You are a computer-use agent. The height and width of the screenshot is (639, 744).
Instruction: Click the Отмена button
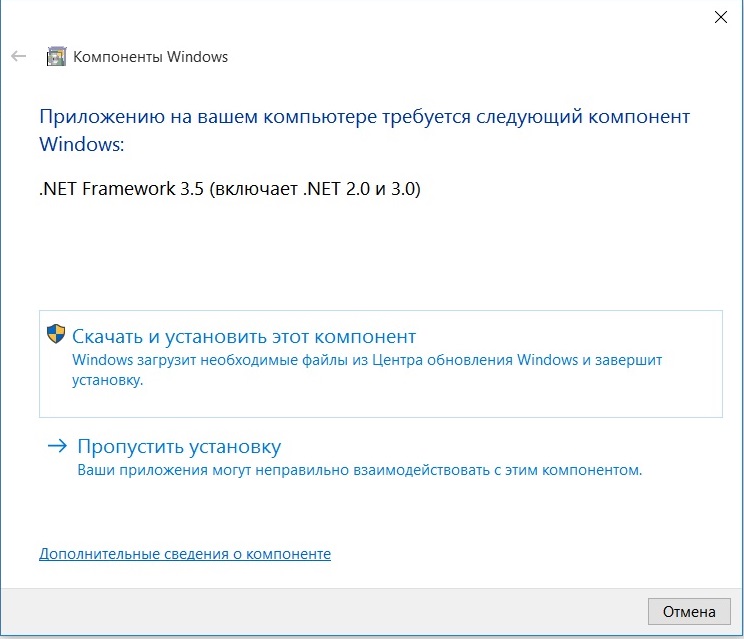689,611
